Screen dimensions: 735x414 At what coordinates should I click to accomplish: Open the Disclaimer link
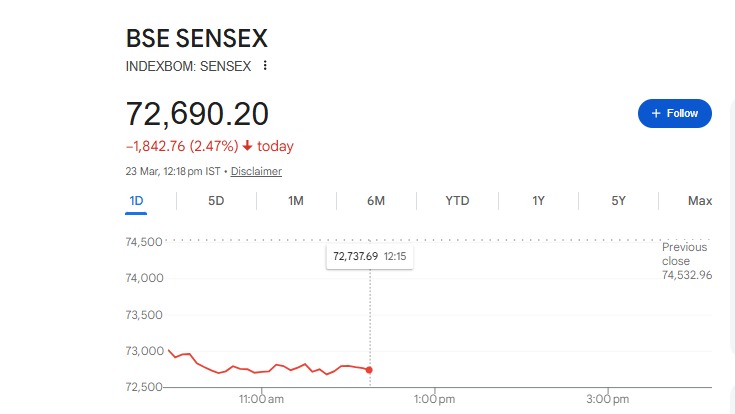tap(256, 171)
